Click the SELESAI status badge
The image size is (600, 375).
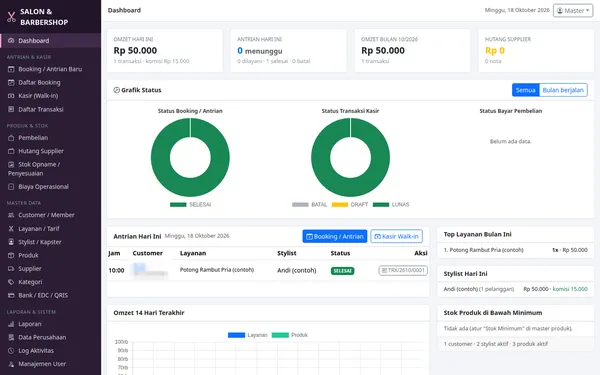(x=342, y=271)
